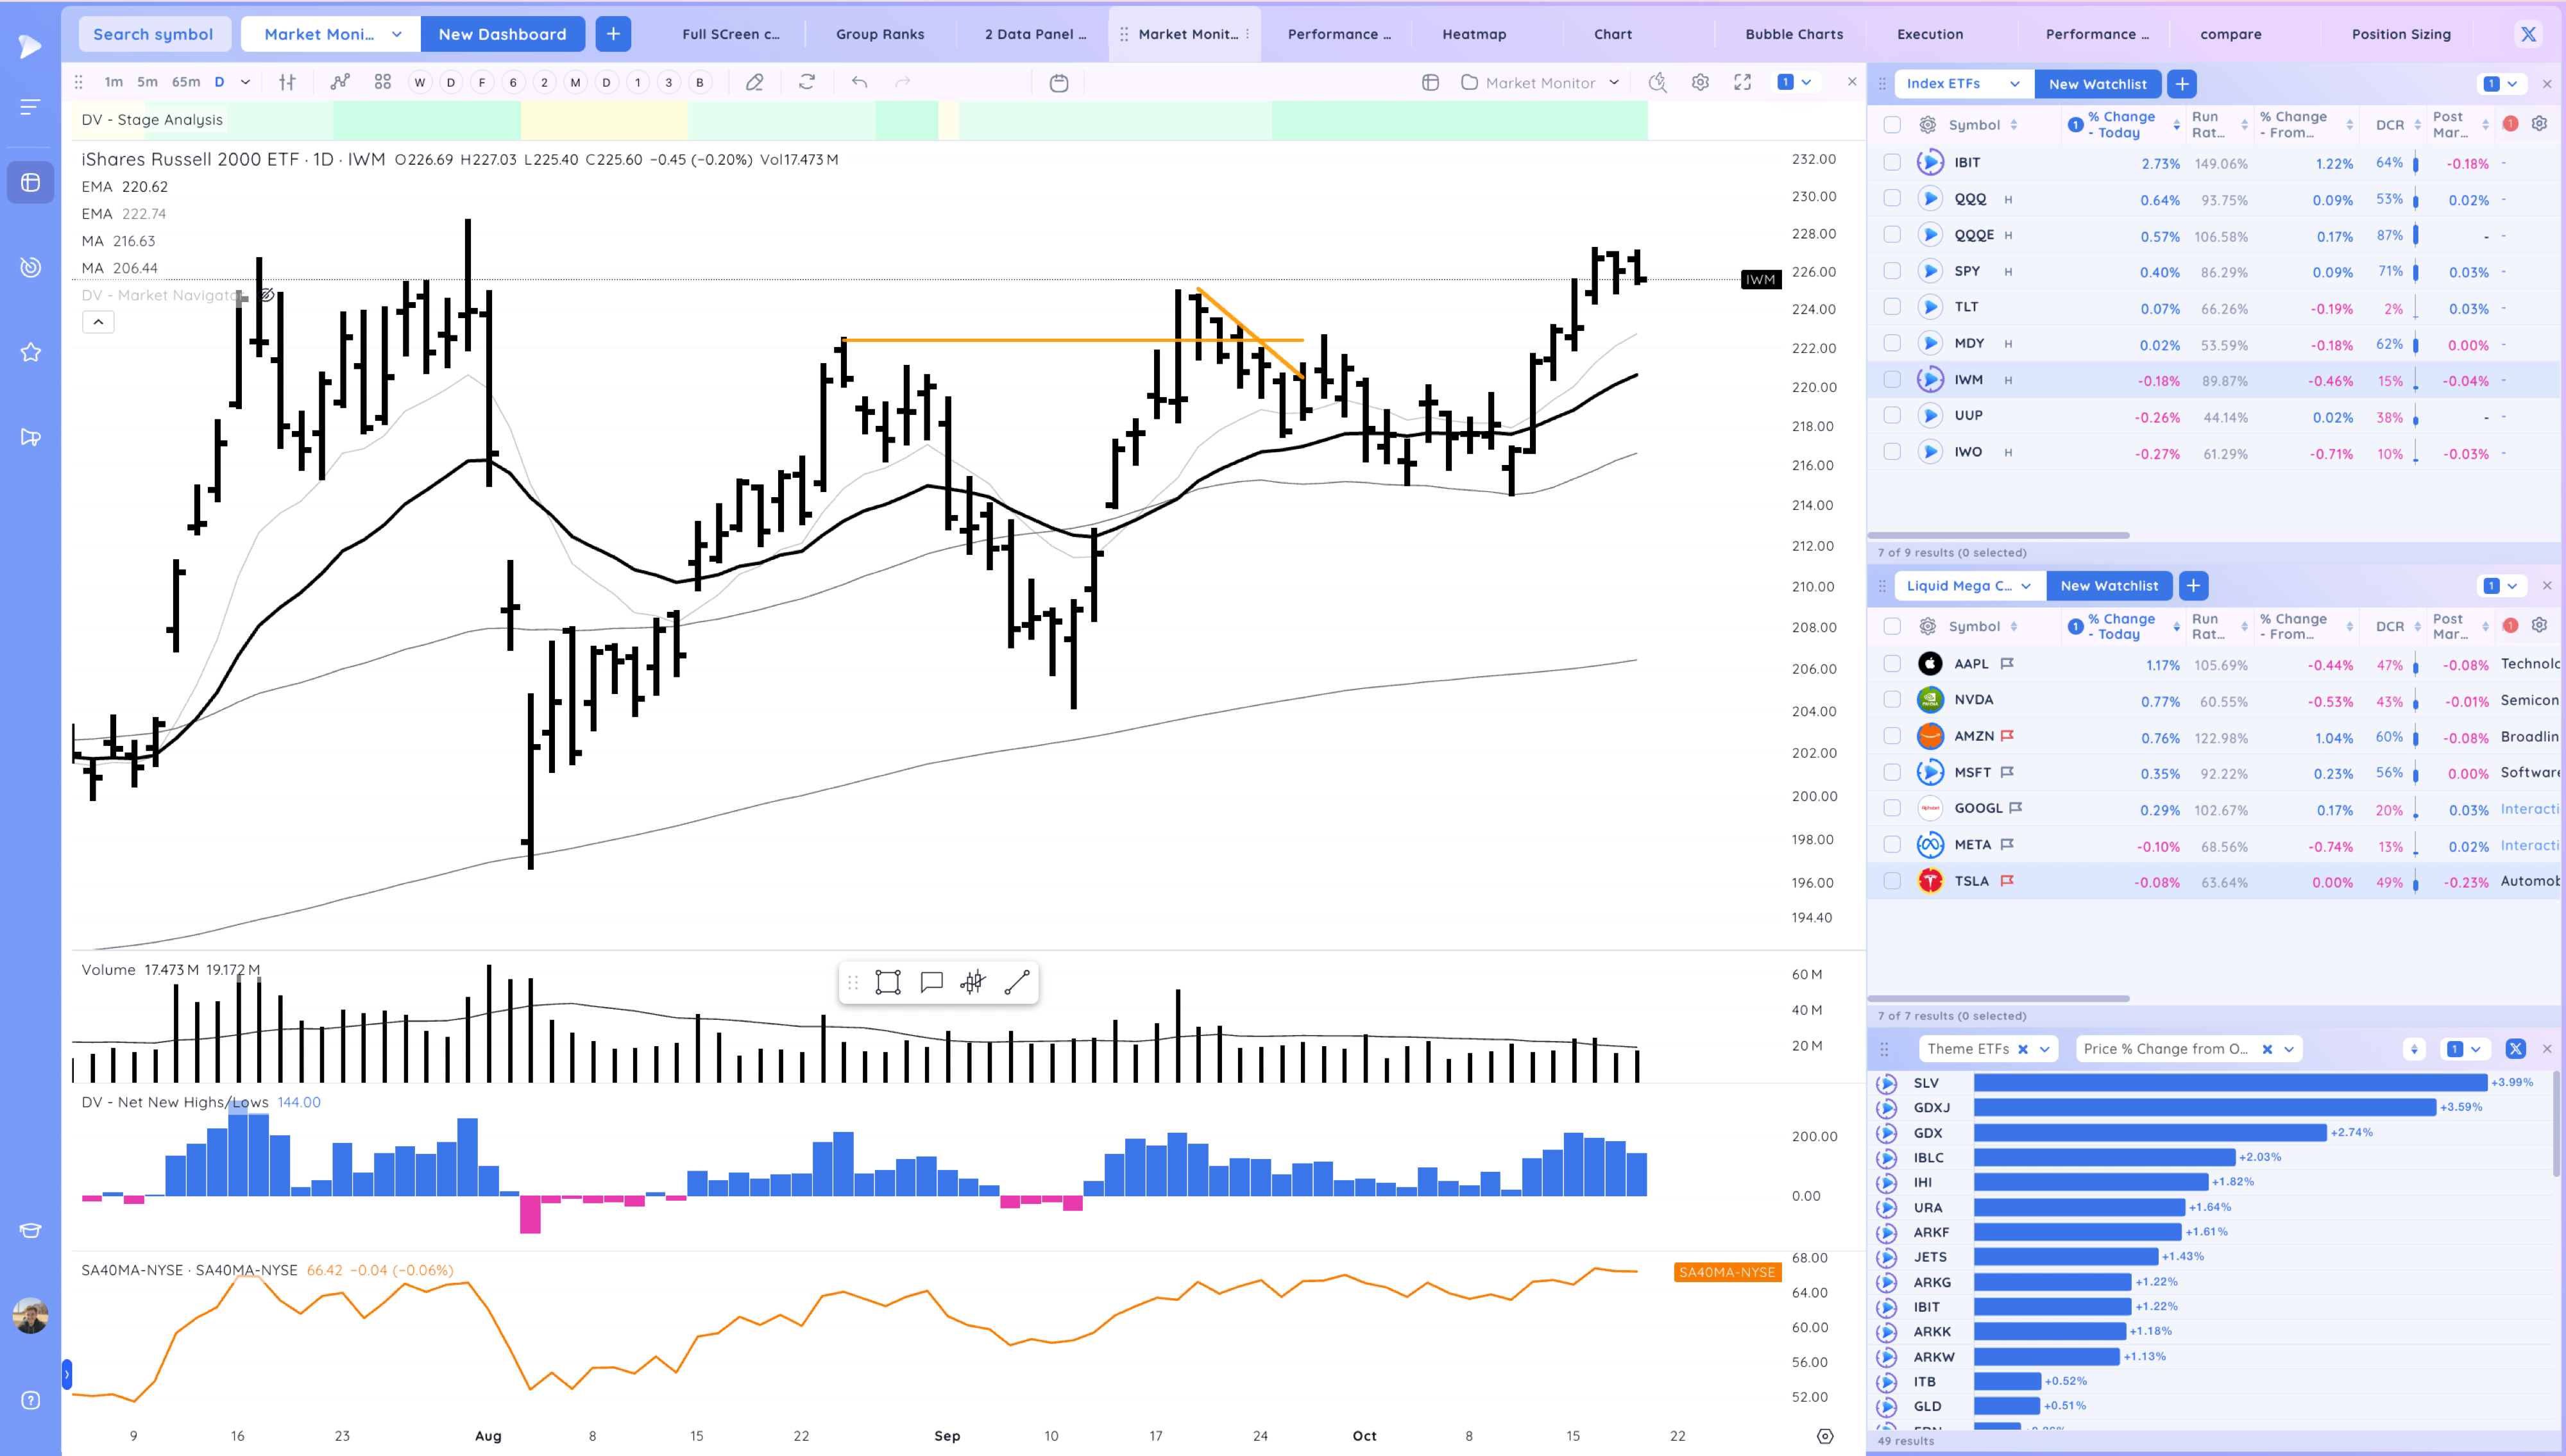
Task: Click the eraser drawing icon
Action: (x=755, y=82)
